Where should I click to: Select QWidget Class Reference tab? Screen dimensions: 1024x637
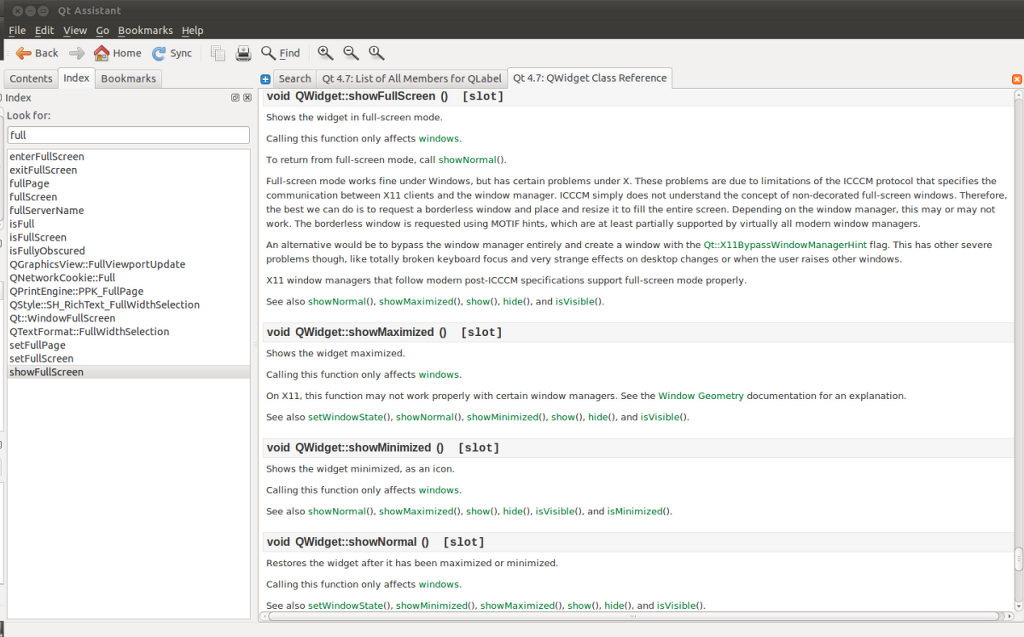coord(590,78)
